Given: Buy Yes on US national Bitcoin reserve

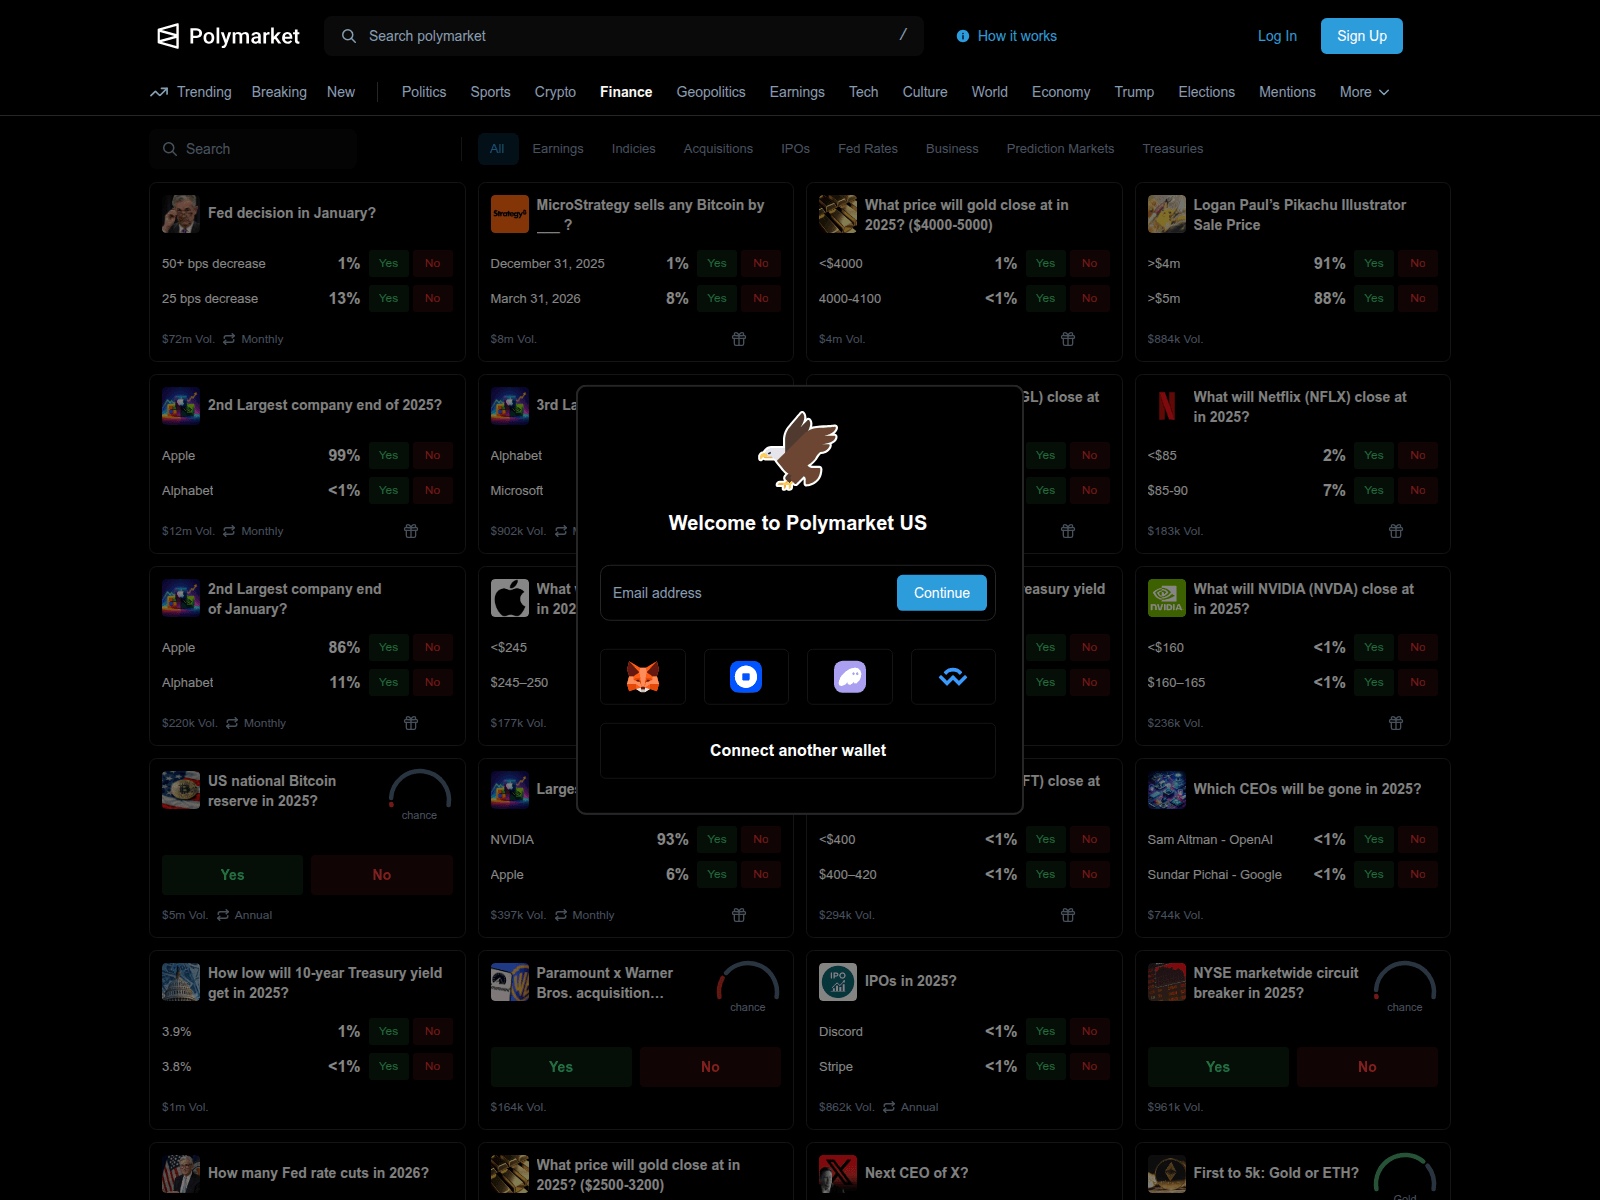Looking at the screenshot, I should tap(232, 875).
